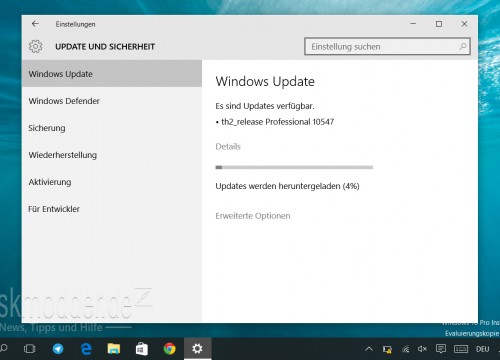Select Für Entwickler in the sidebar
The image size is (500, 360).
(x=112, y=209)
